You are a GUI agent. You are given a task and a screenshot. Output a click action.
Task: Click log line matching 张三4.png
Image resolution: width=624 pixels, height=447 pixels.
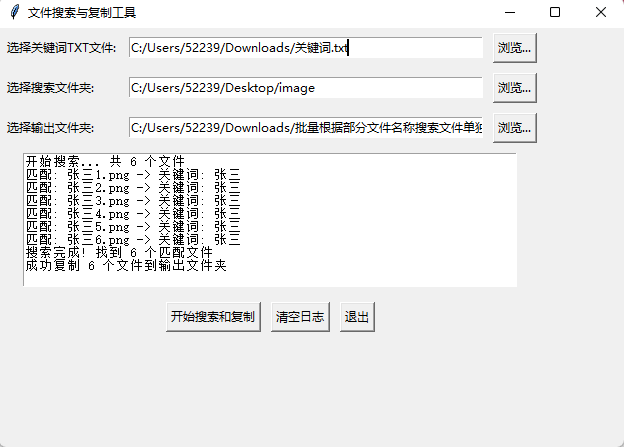(133, 214)
